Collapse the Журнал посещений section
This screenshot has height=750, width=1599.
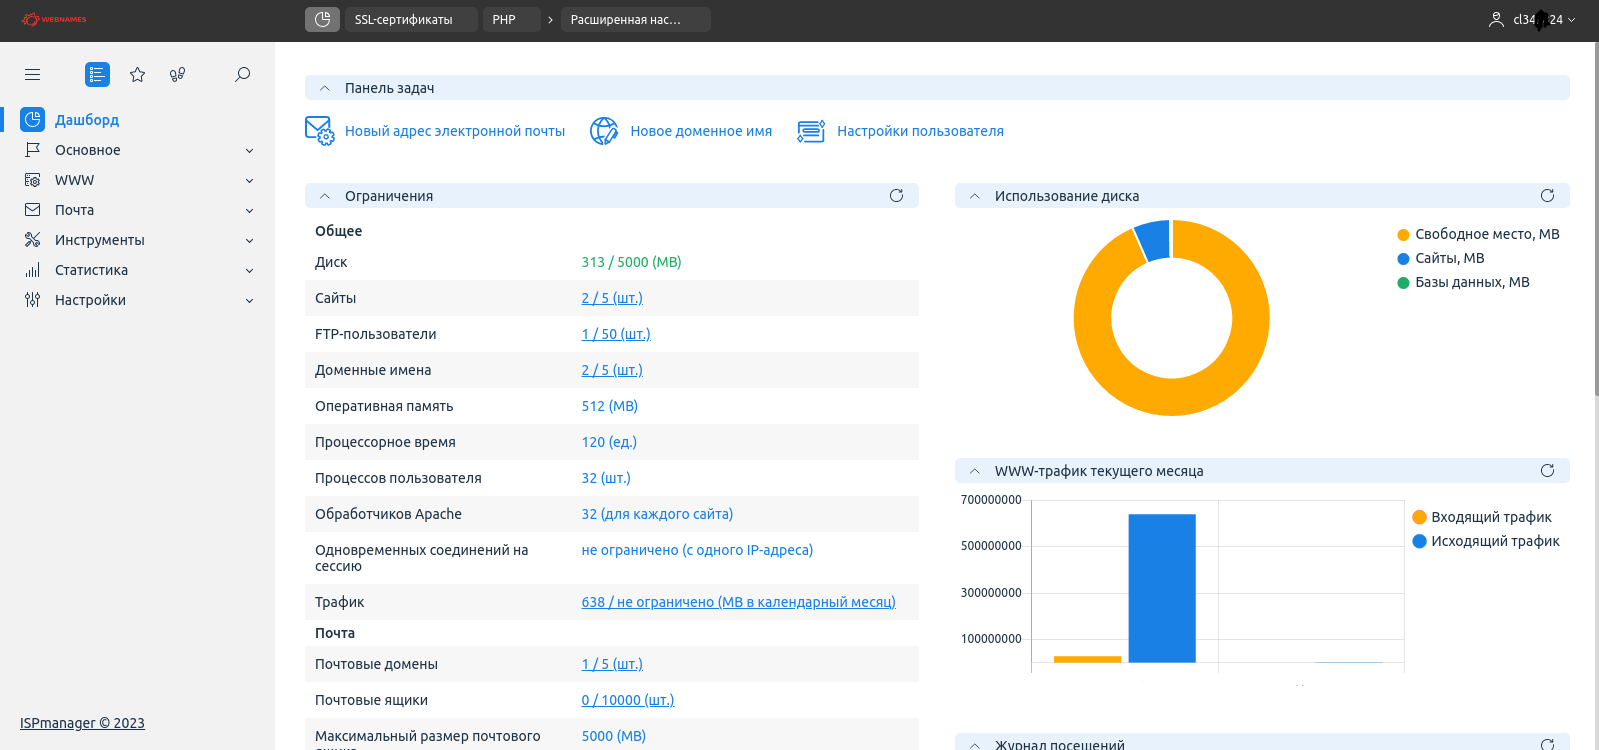974,745
